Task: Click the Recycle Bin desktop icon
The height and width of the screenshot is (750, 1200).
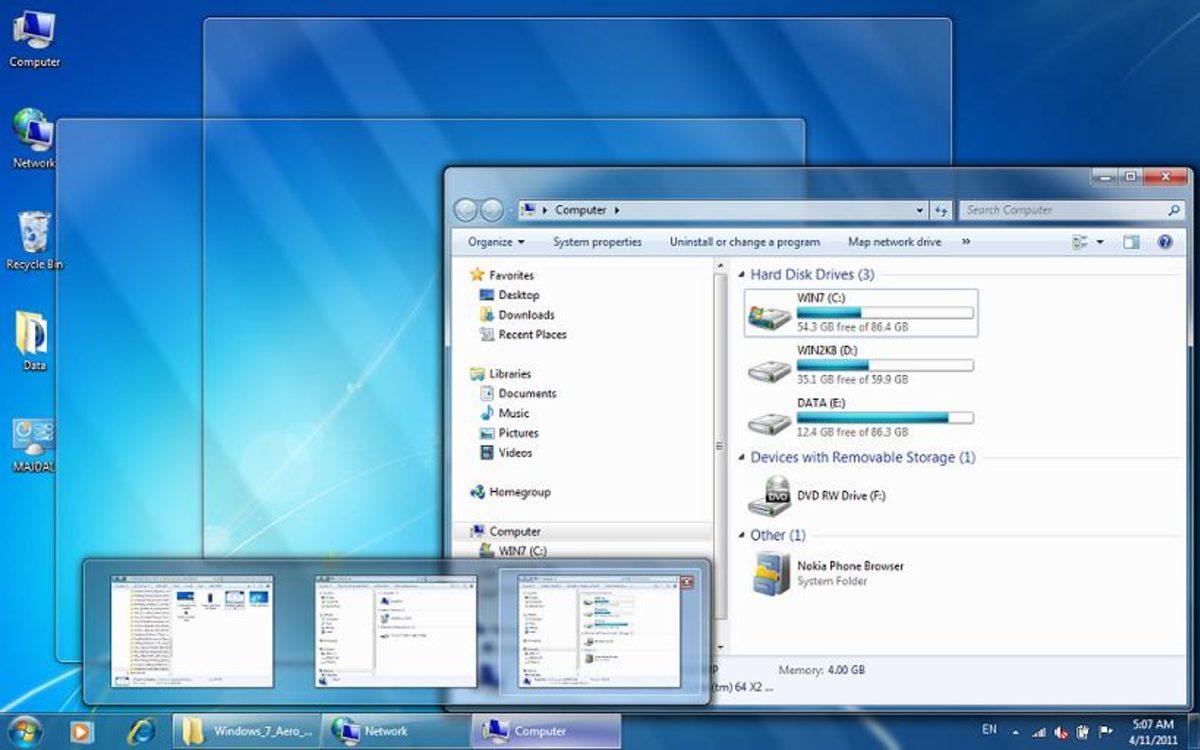Action: 34,241
